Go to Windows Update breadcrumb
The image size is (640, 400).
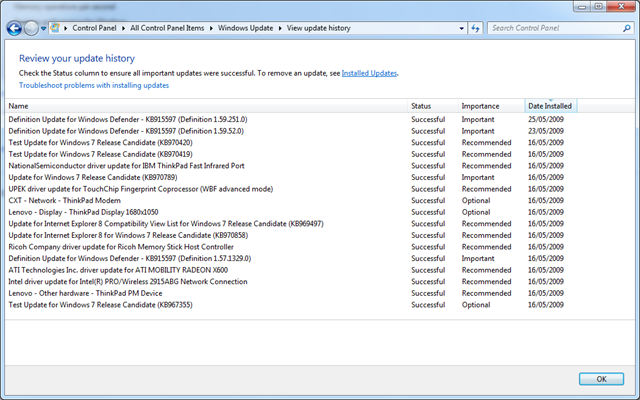click(x=245, y=28)
